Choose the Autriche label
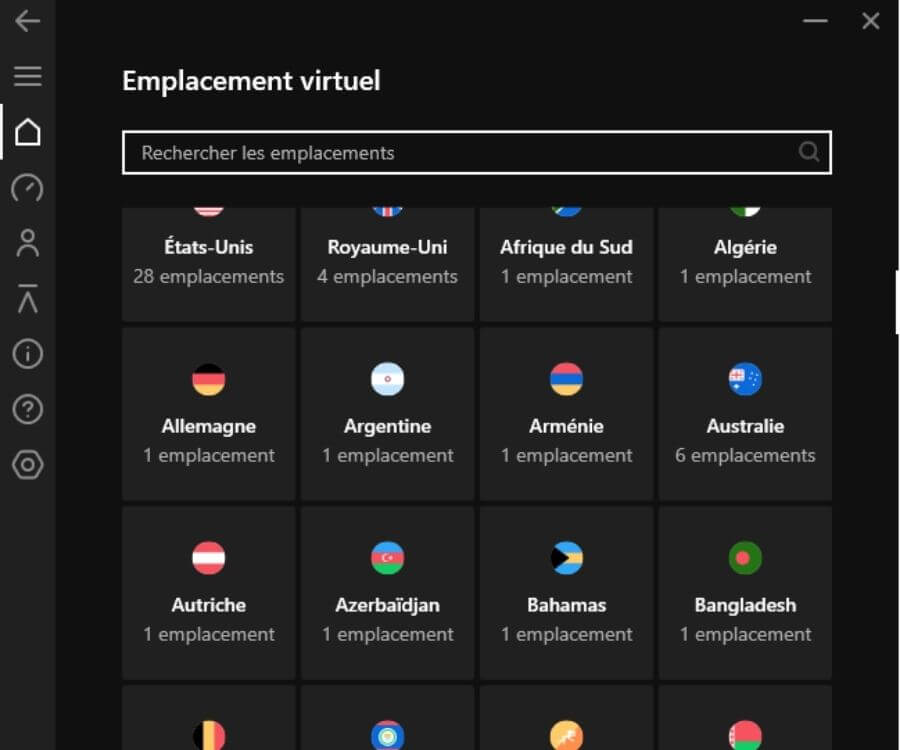 tap(208, 605)
